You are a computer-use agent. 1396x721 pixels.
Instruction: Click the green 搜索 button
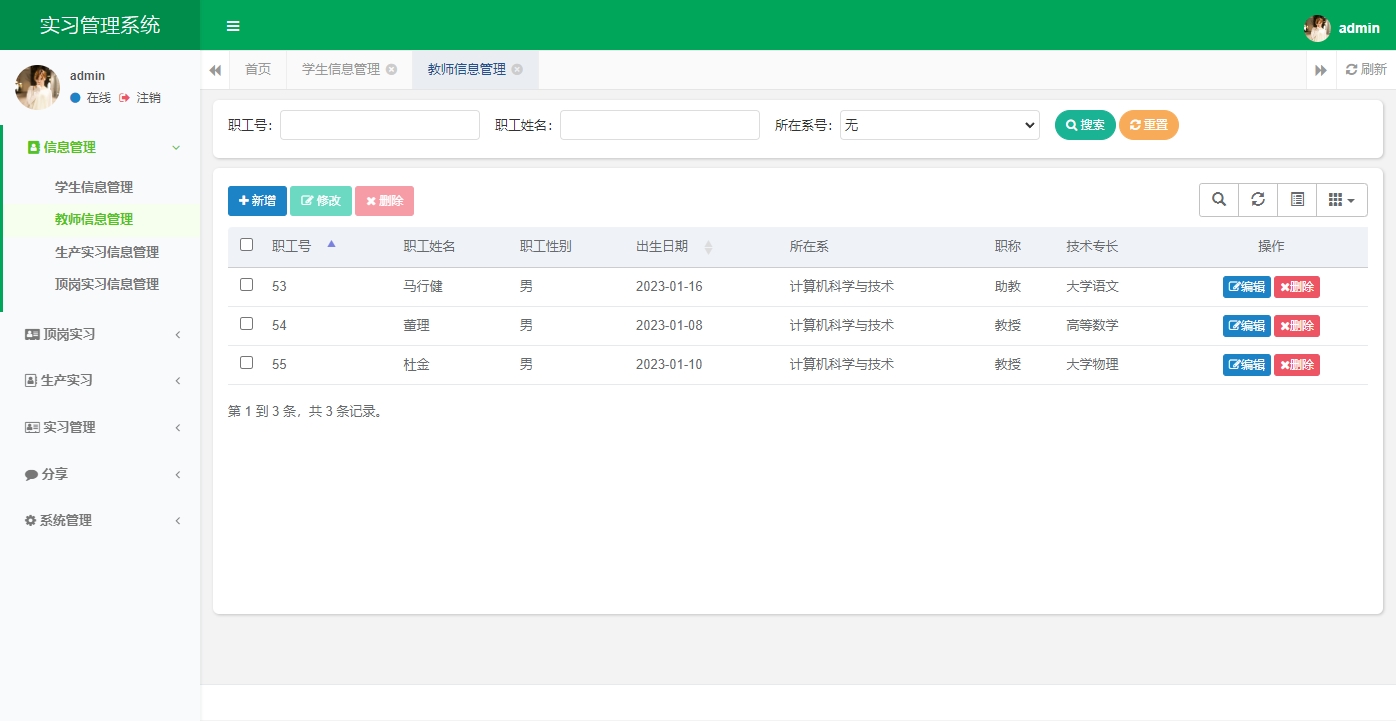pyautogui.click(x=1085, y=125)
